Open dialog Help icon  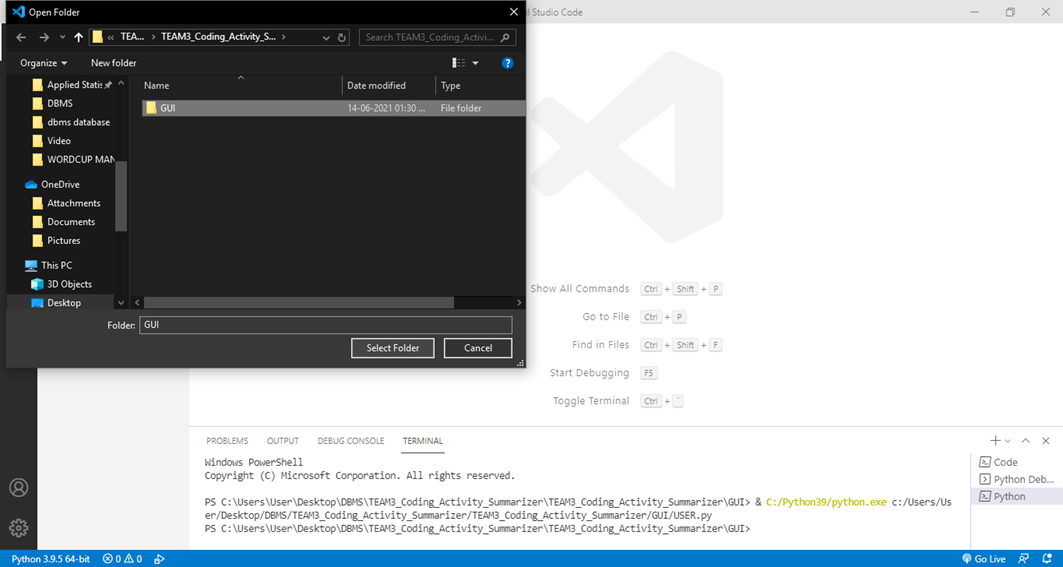pyautogui.click(x=507, y=63)
